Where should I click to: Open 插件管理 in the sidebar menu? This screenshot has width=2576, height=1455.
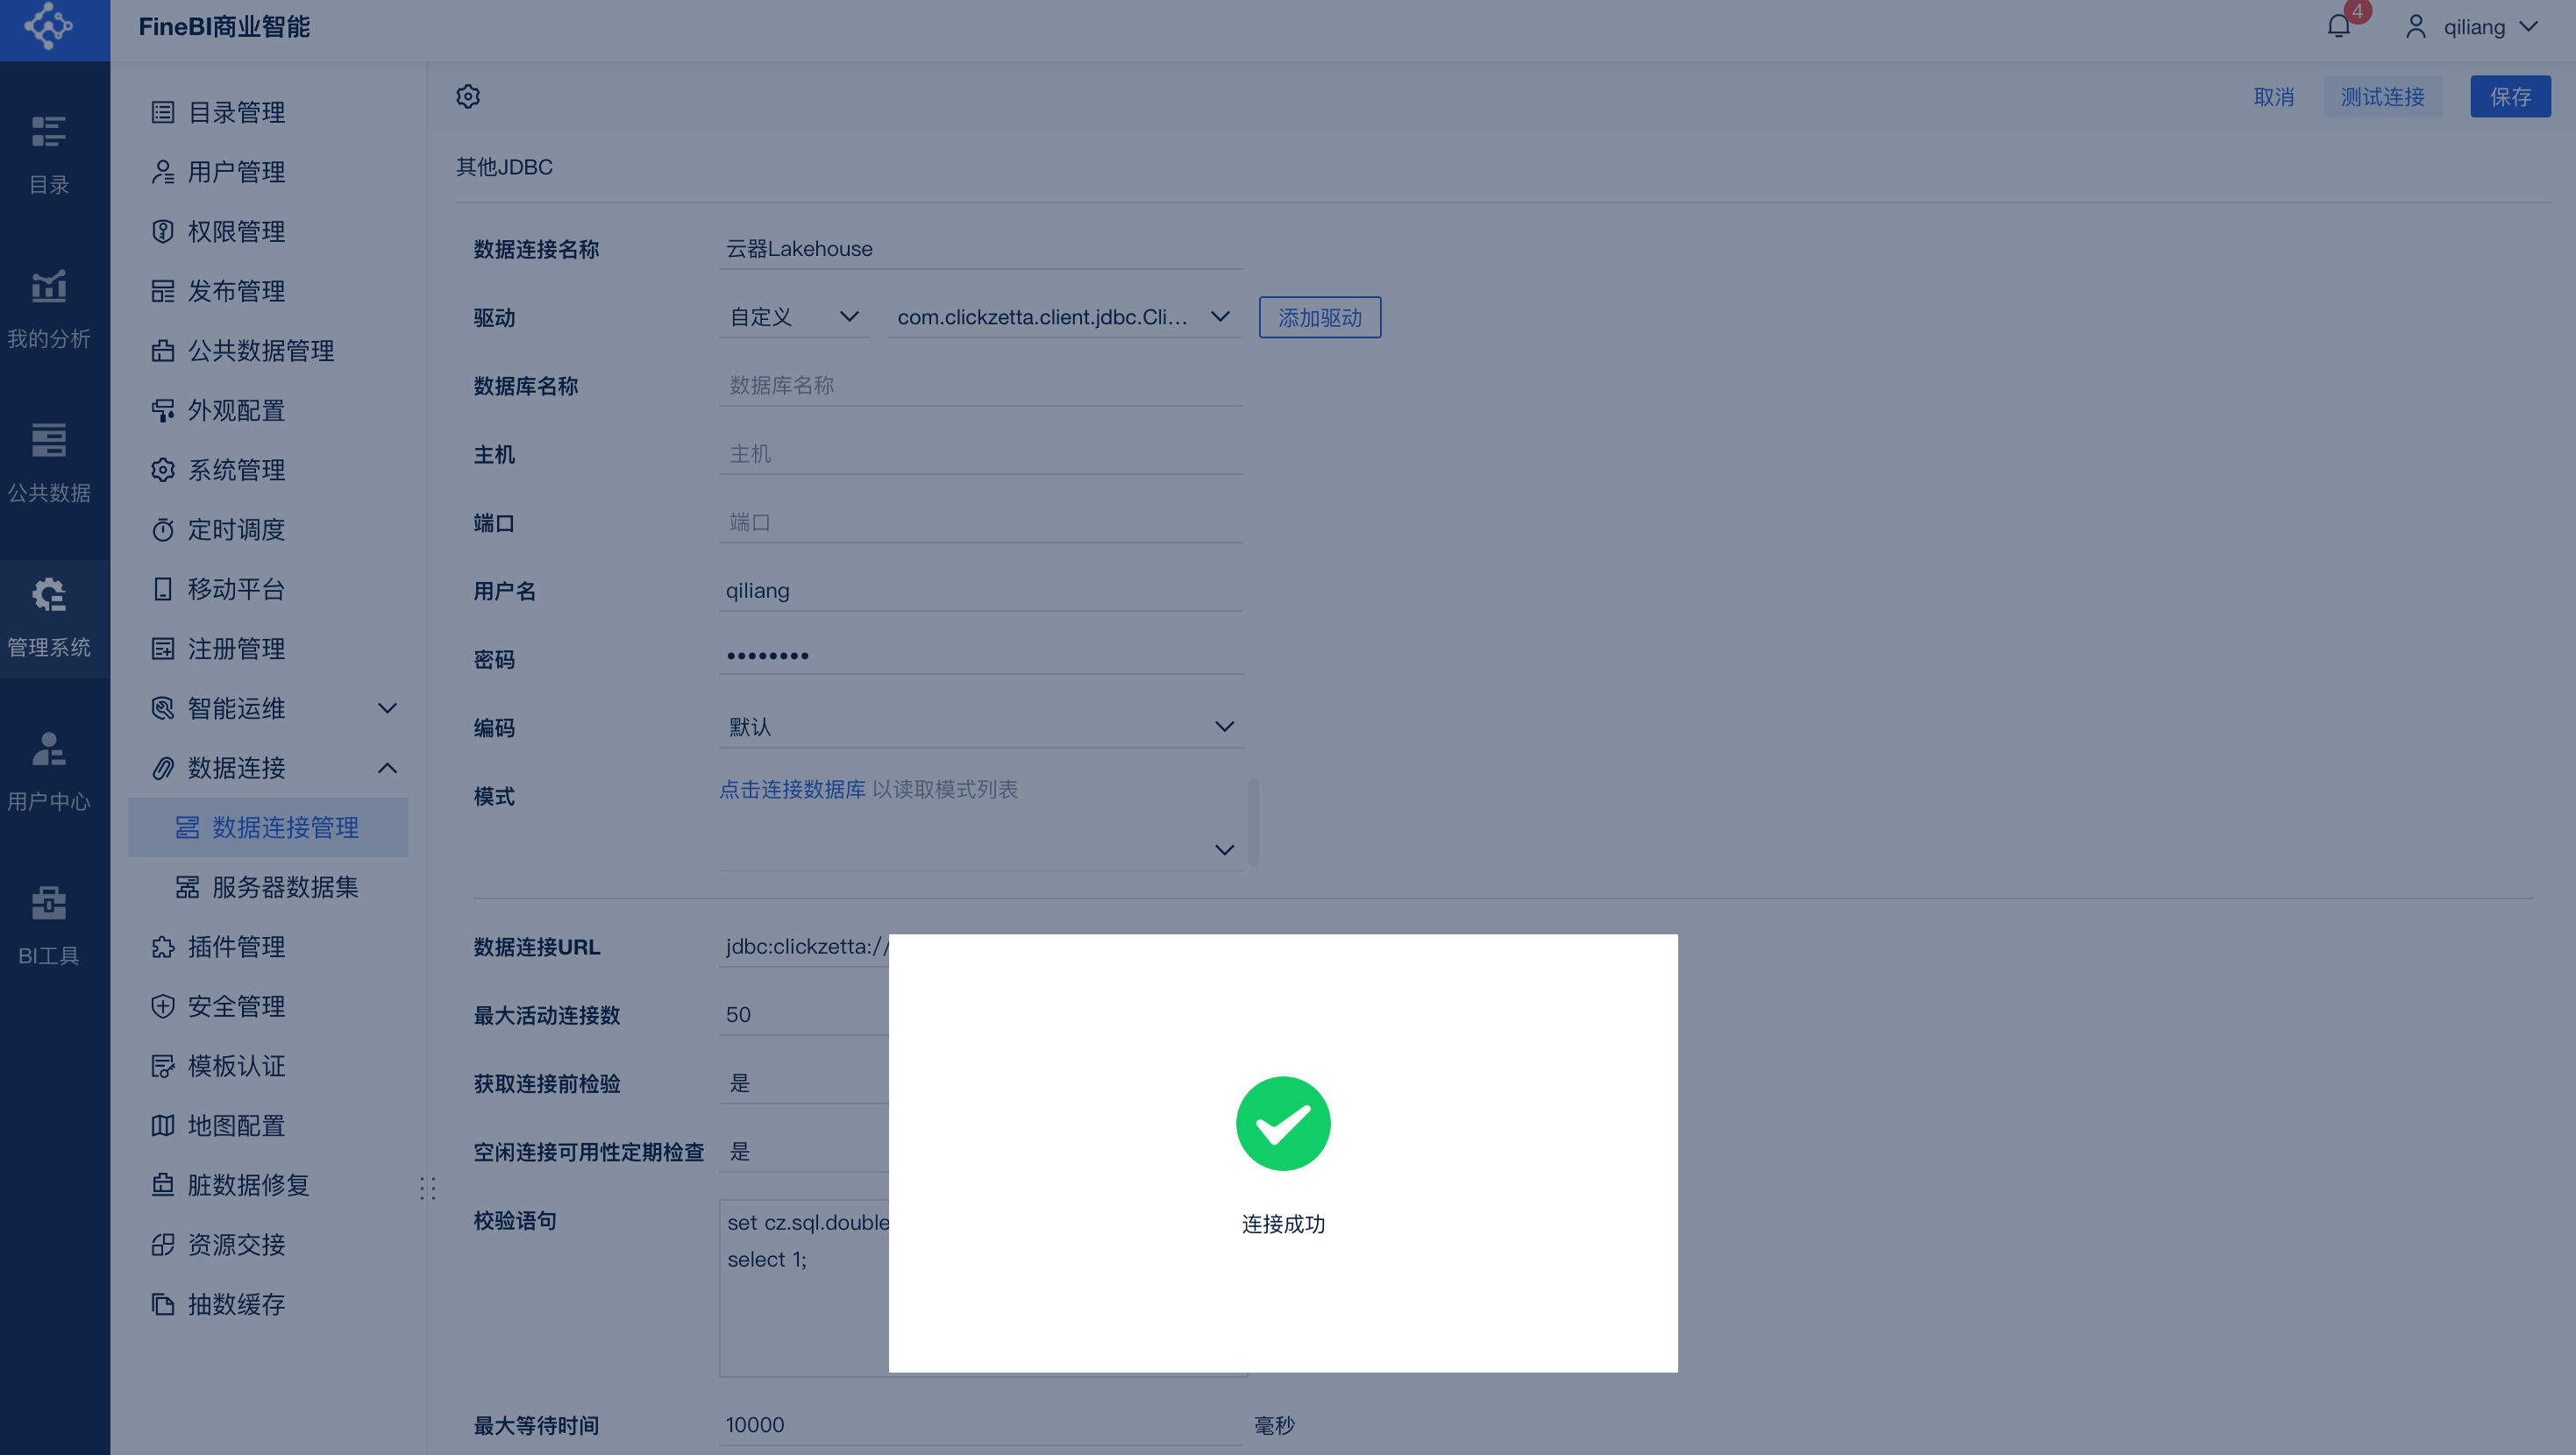point(236,947)
